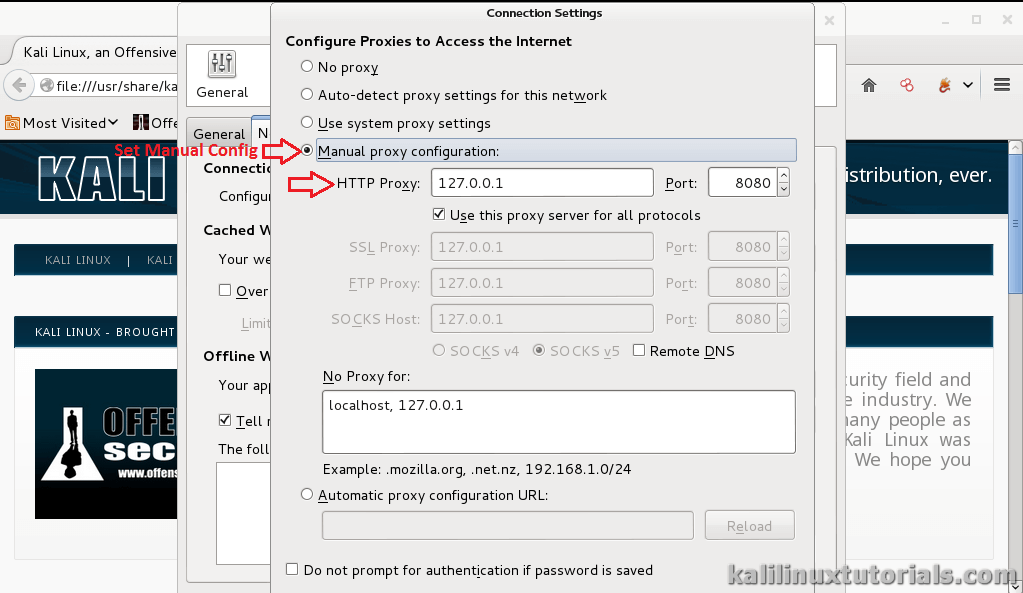
Task: Click the Reload button
Action: [x=749, y=524]
